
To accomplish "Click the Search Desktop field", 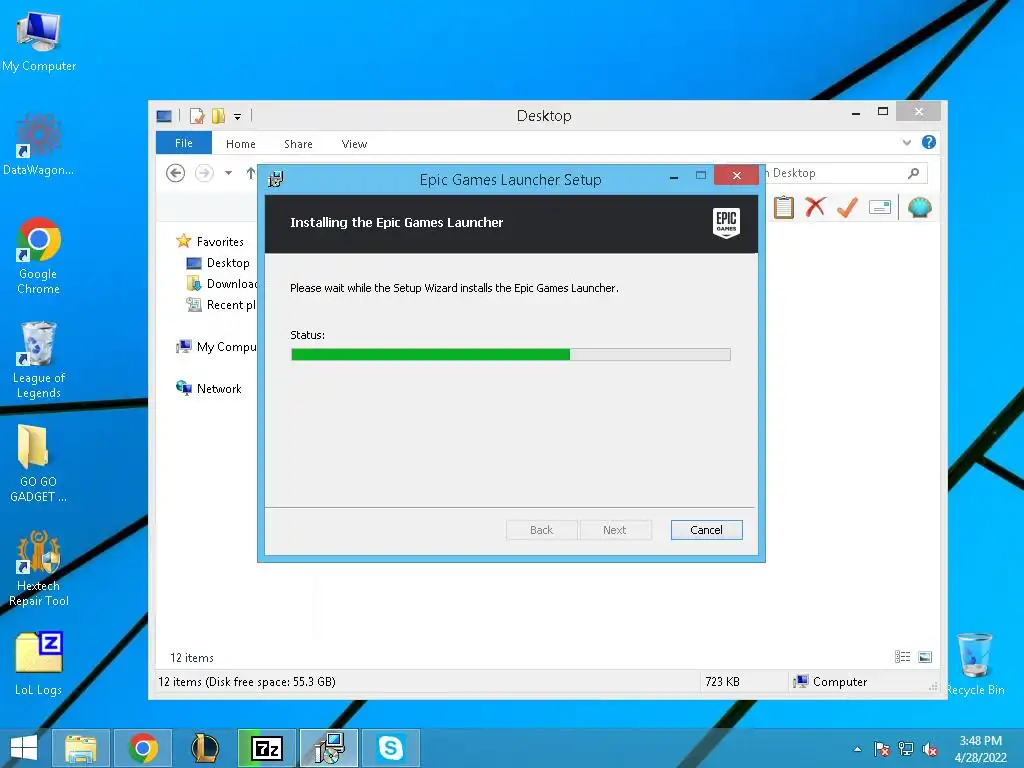I will 846,173.
